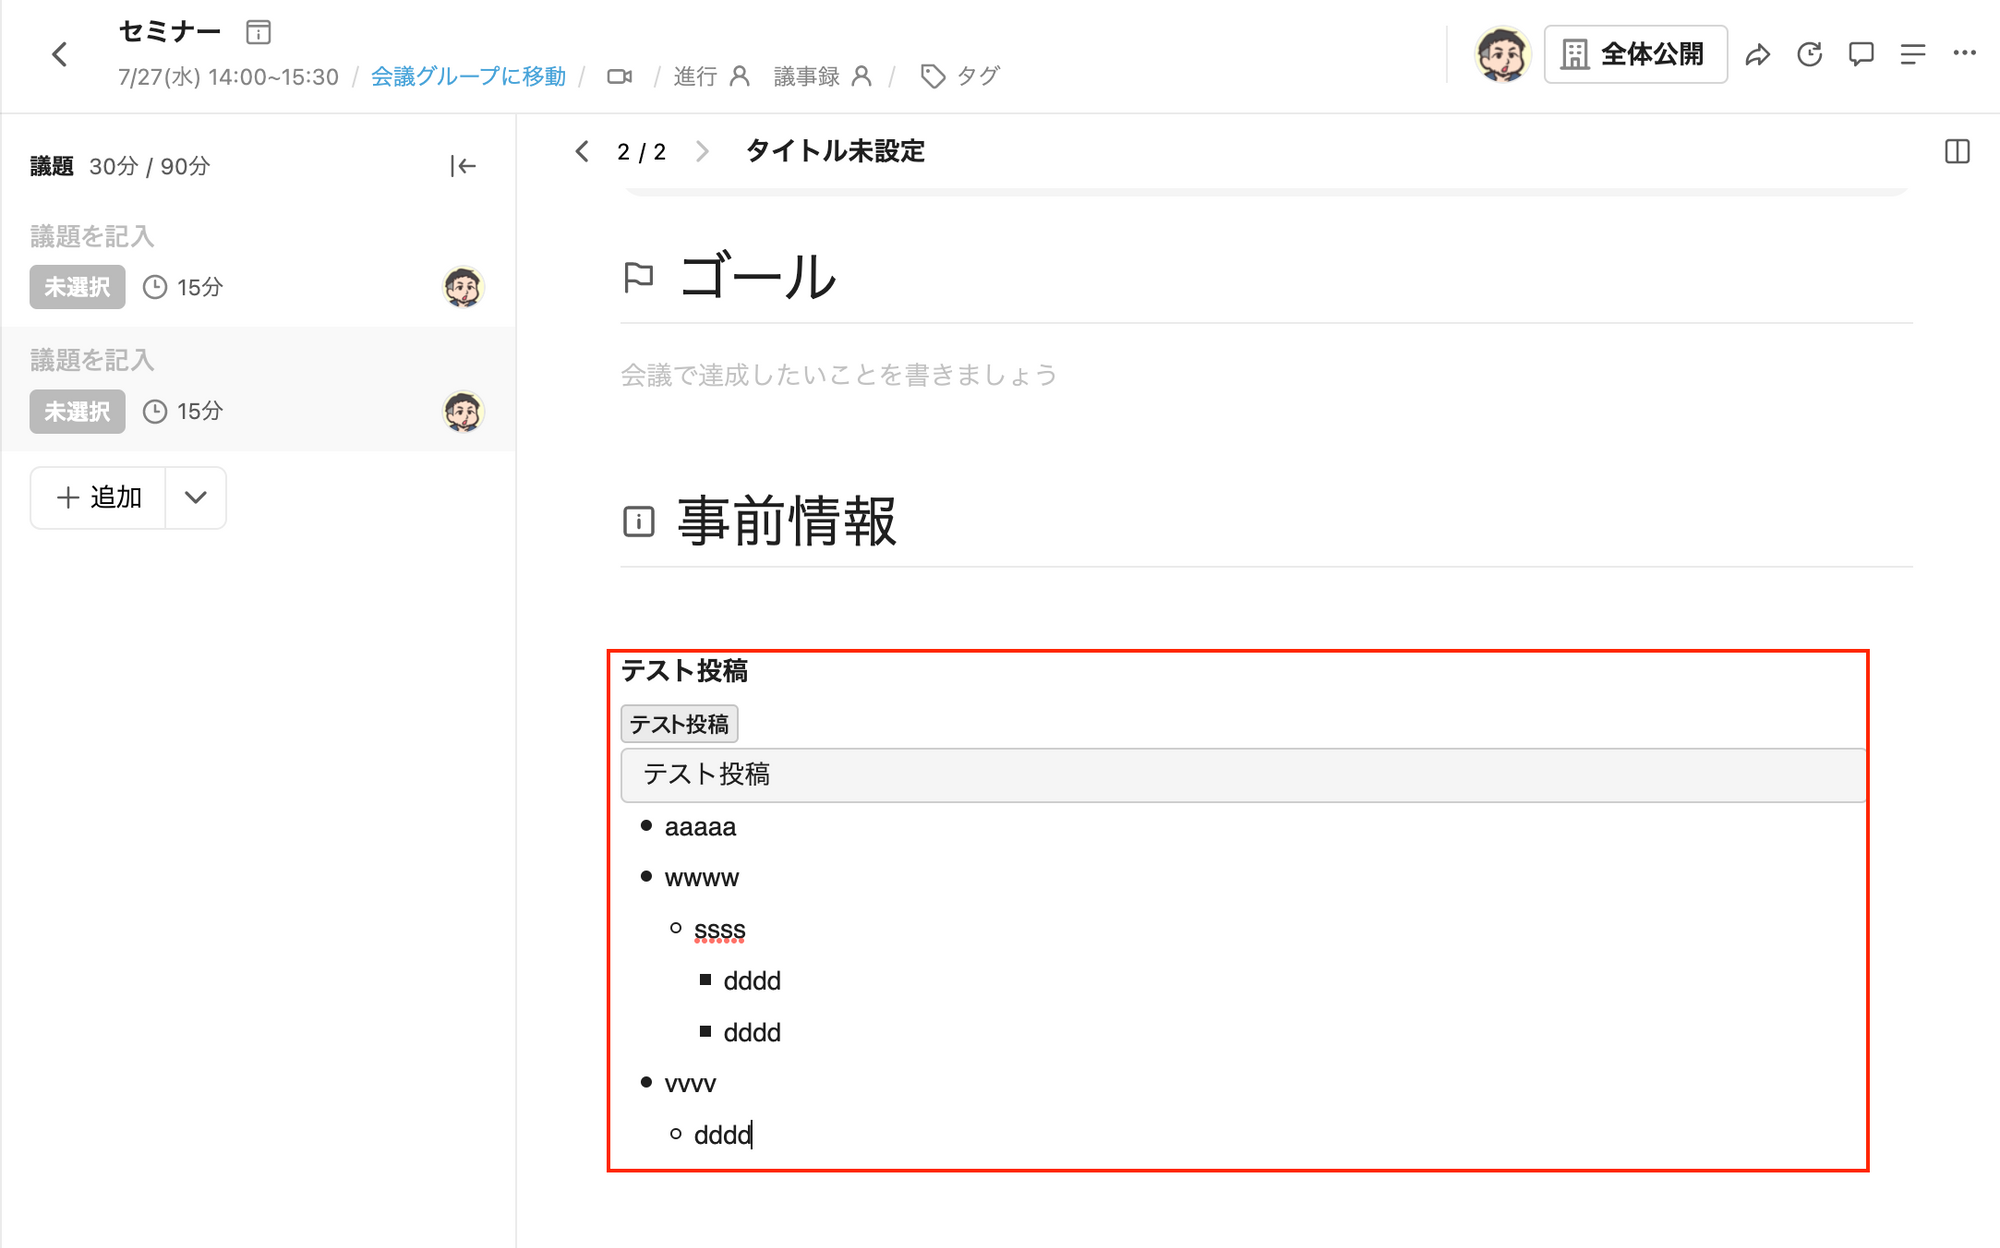
Task: Go to next agenda page
Action: (x=702, y=152)
